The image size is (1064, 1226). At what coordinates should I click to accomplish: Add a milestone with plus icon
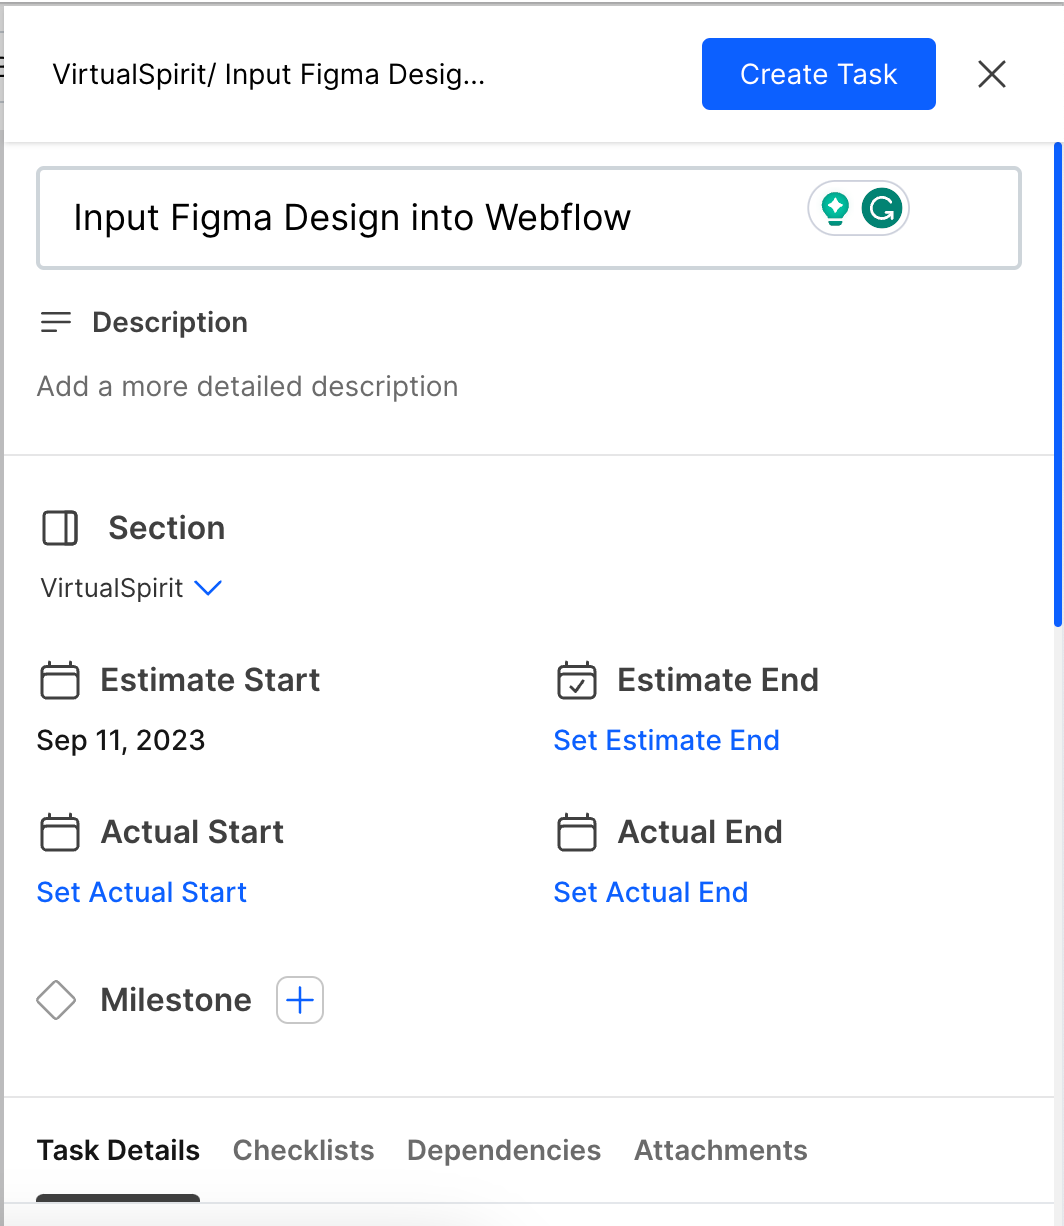[x=300, y=1000]
